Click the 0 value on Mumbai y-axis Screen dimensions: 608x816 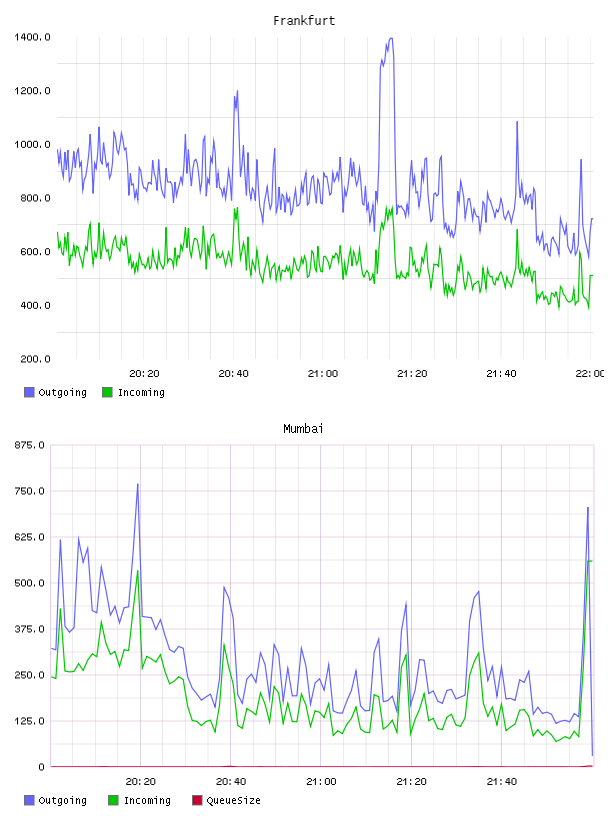(x=42, y=767)
